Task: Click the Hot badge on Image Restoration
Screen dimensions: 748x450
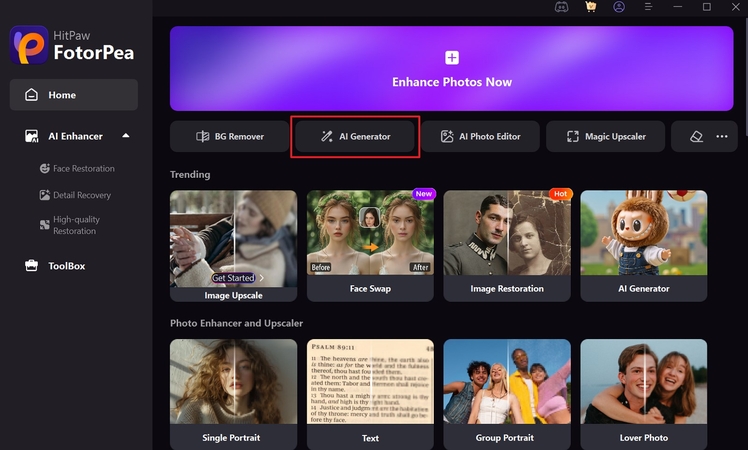Action: [561, 194]
